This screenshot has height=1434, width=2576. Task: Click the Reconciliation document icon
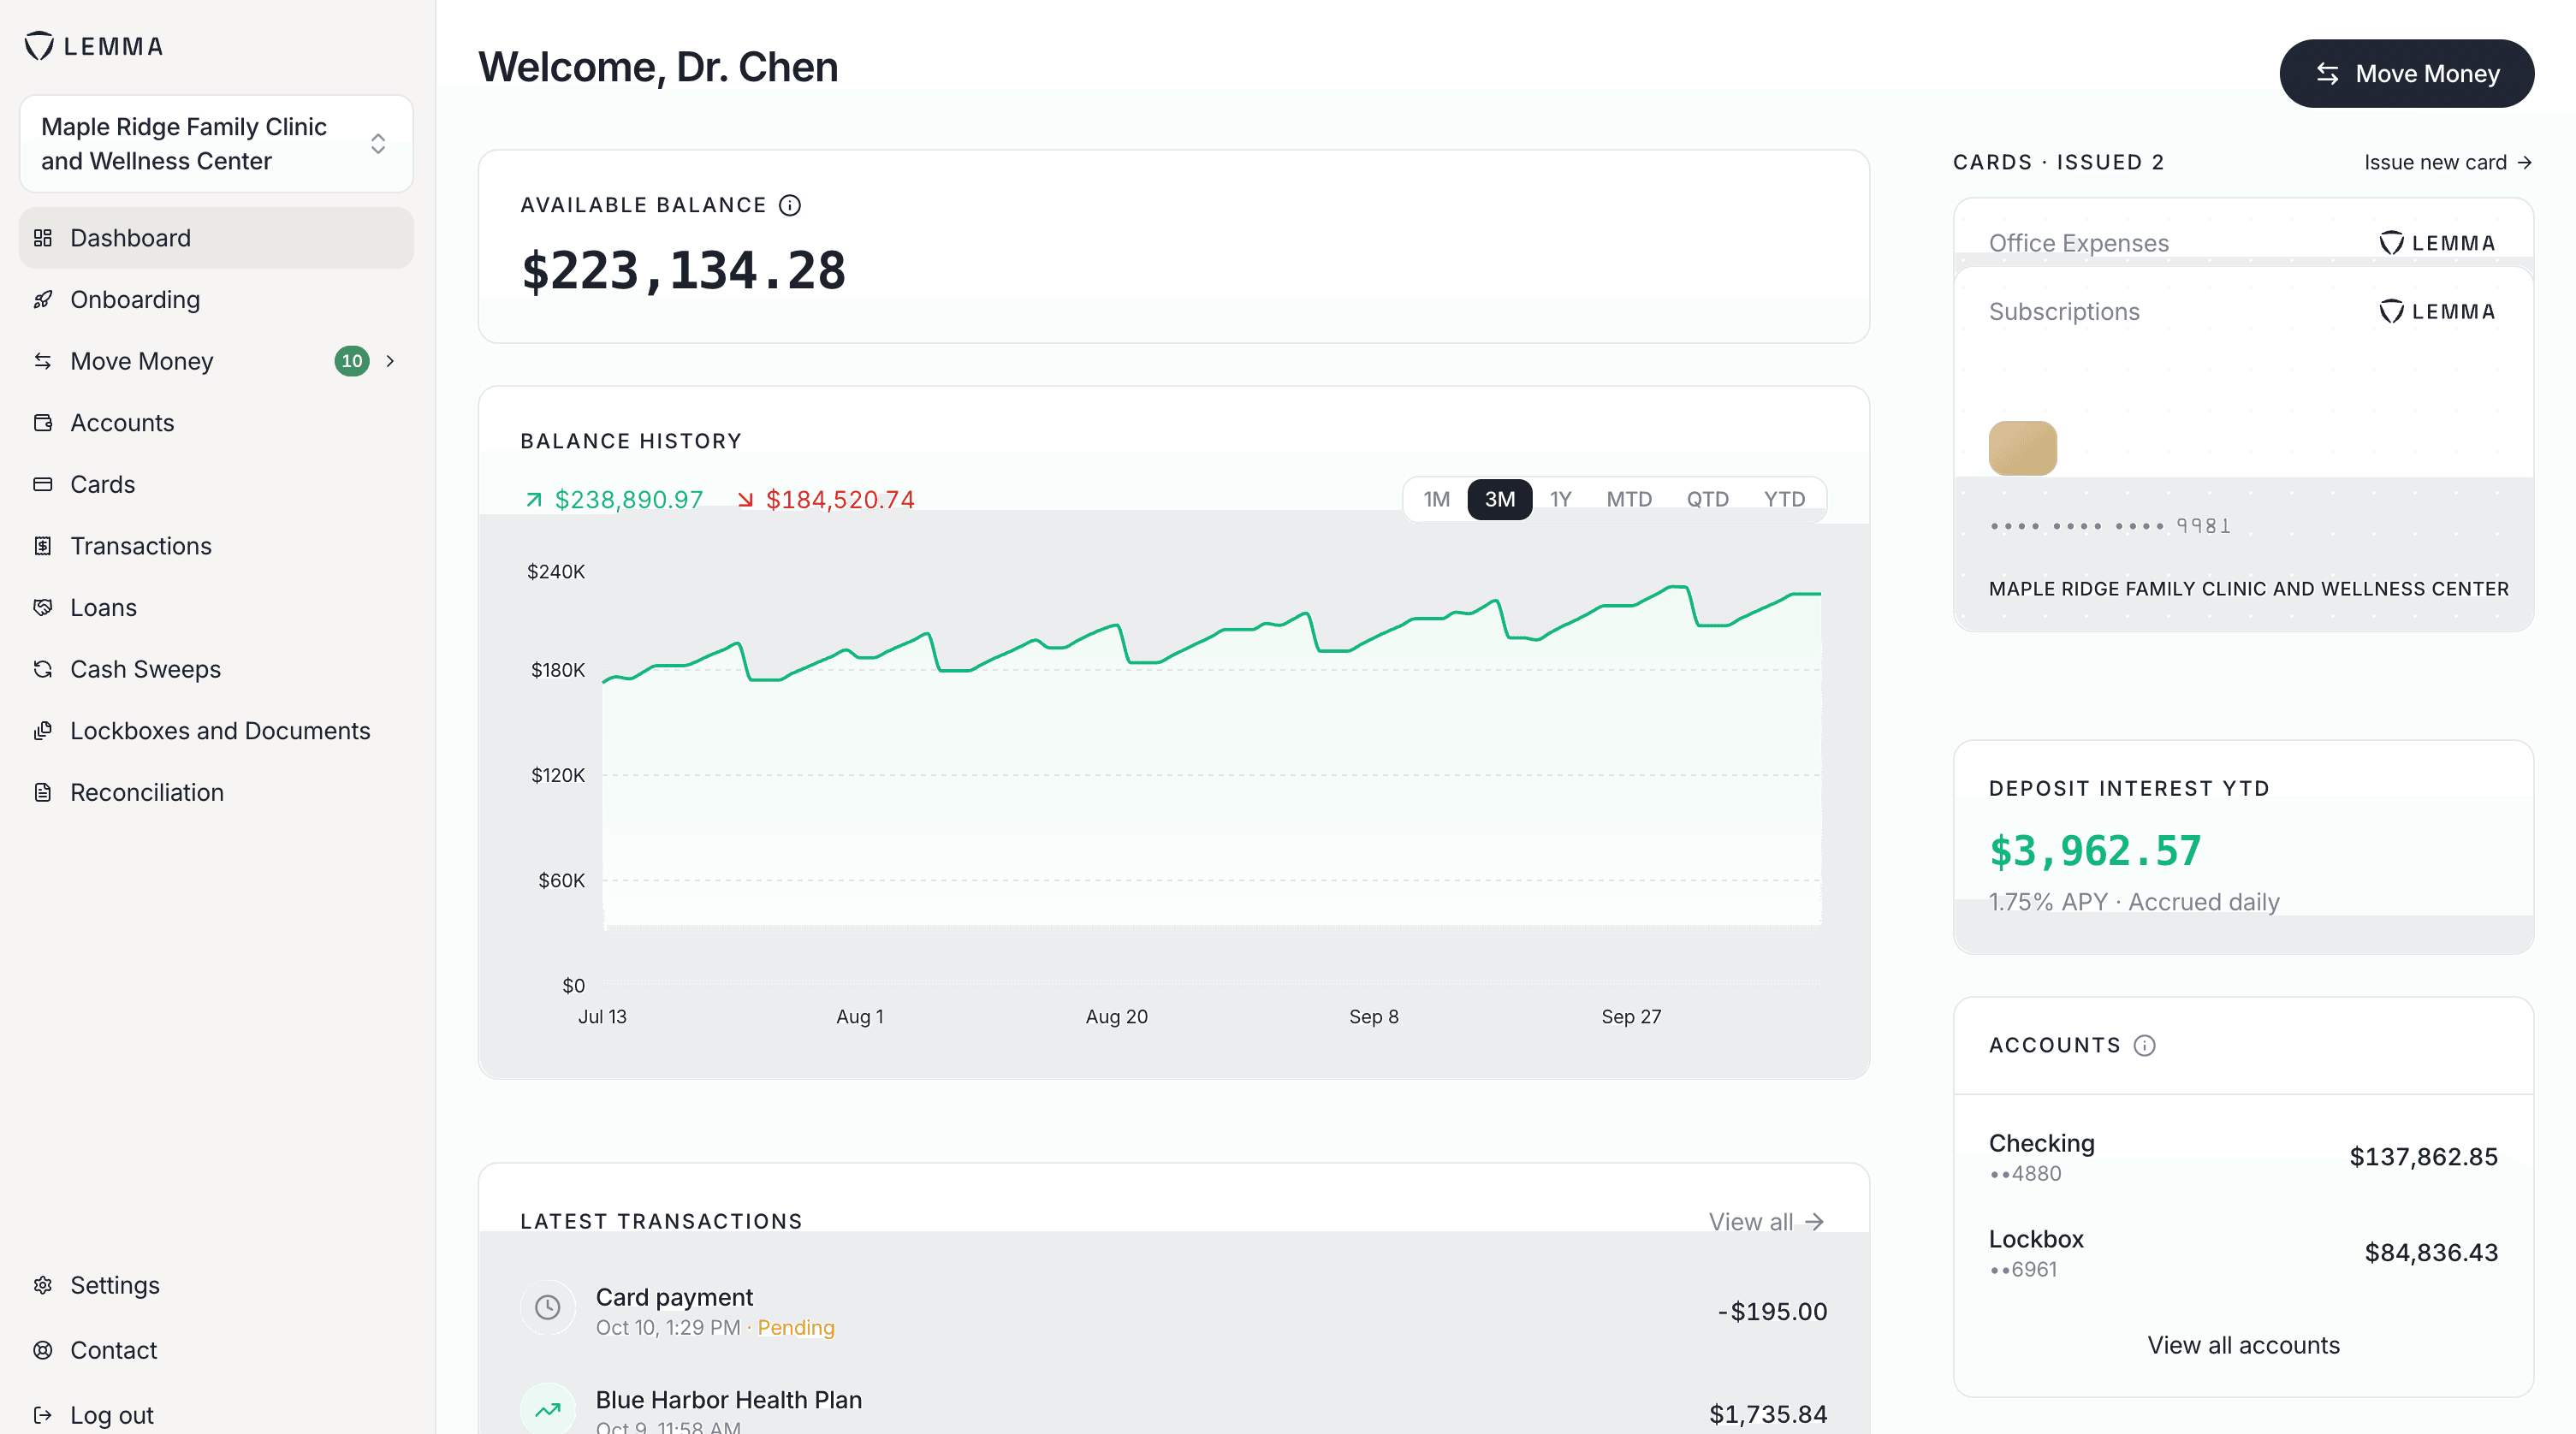click(43, 792)
